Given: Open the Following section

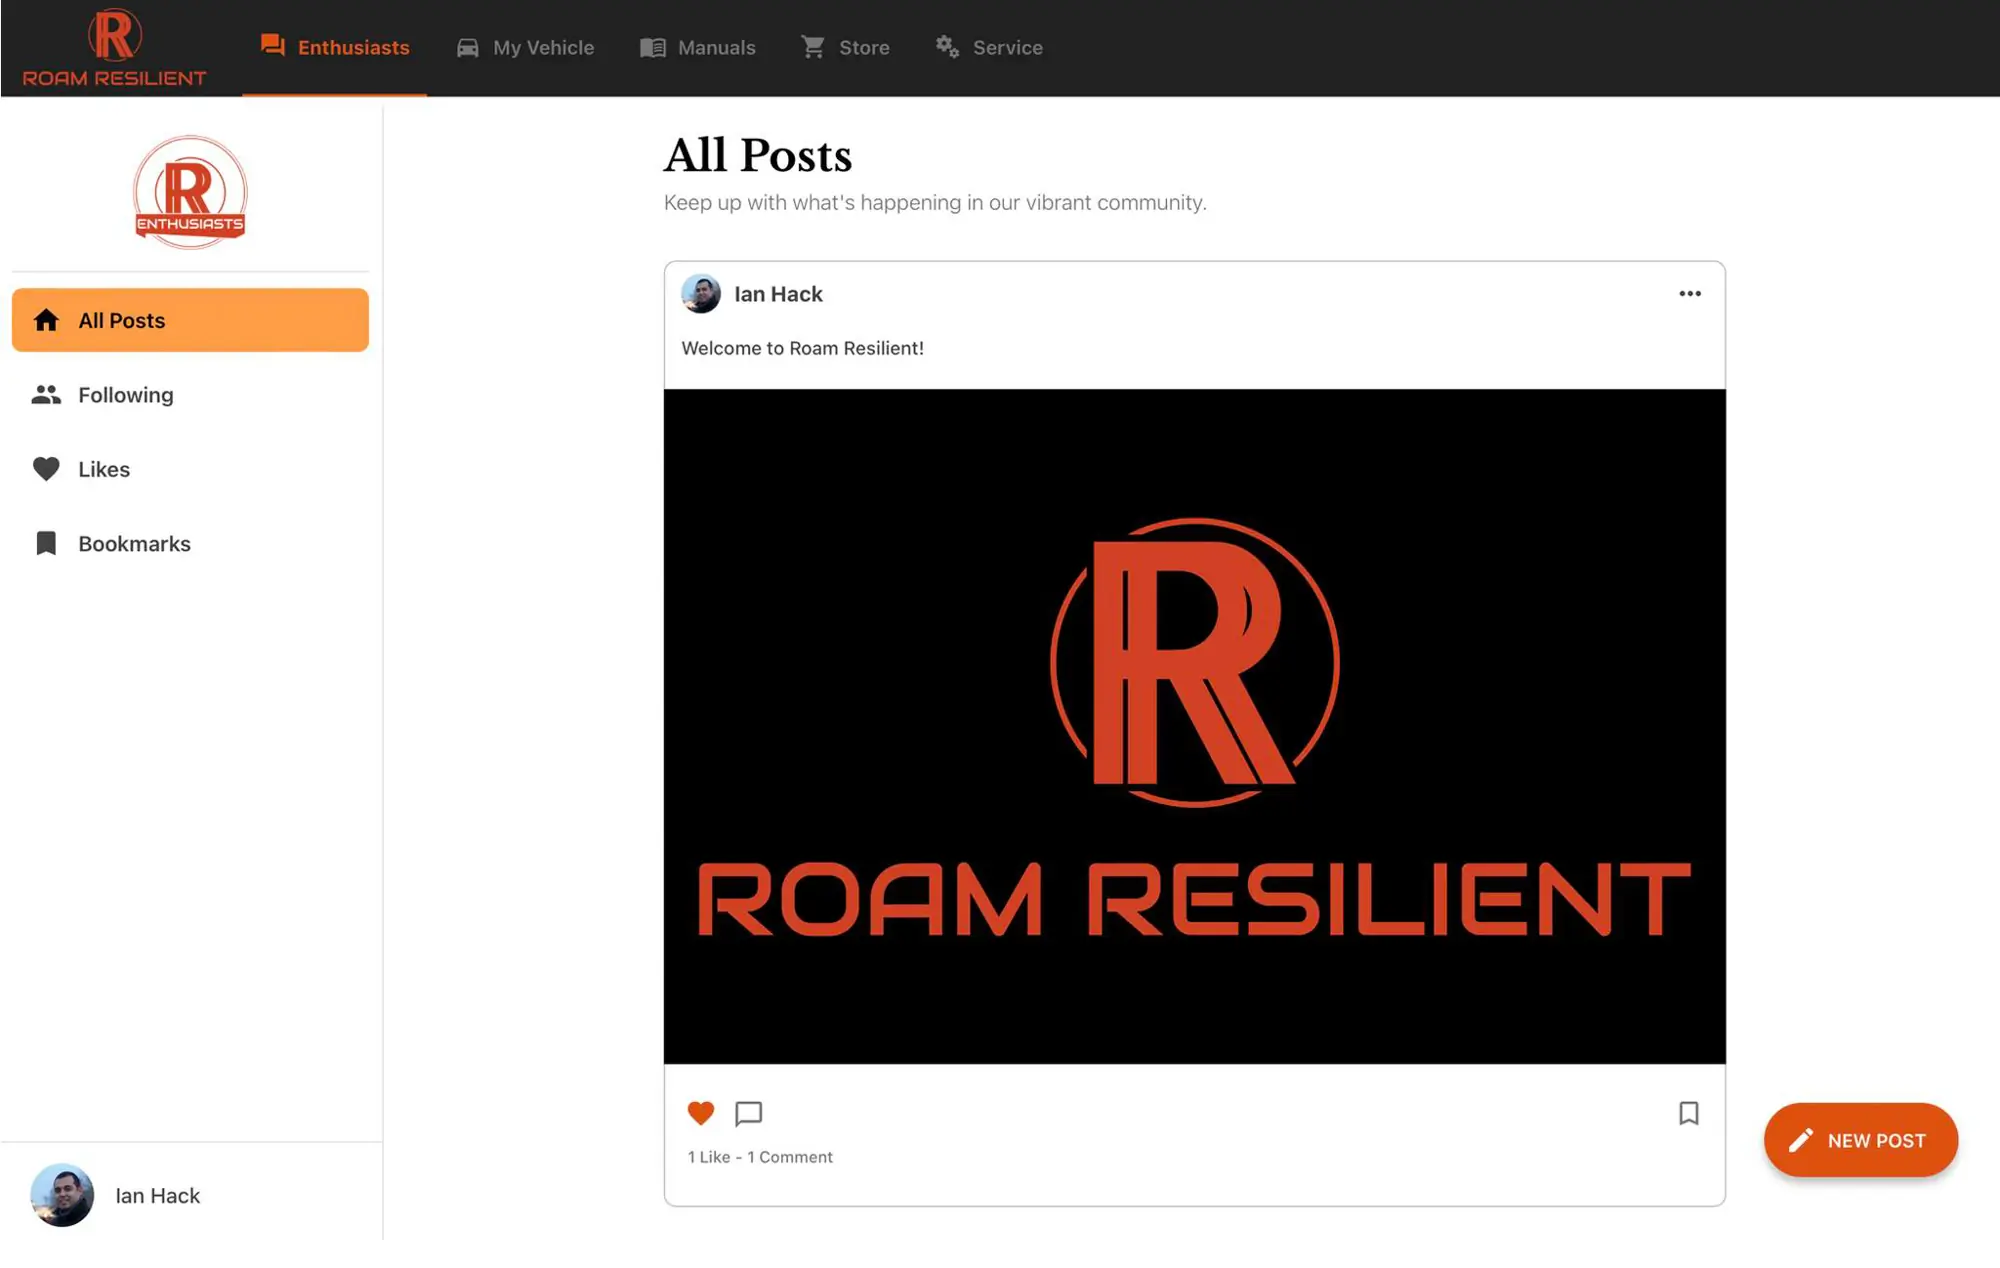Looking at the screenshot, I should (125, 394).
